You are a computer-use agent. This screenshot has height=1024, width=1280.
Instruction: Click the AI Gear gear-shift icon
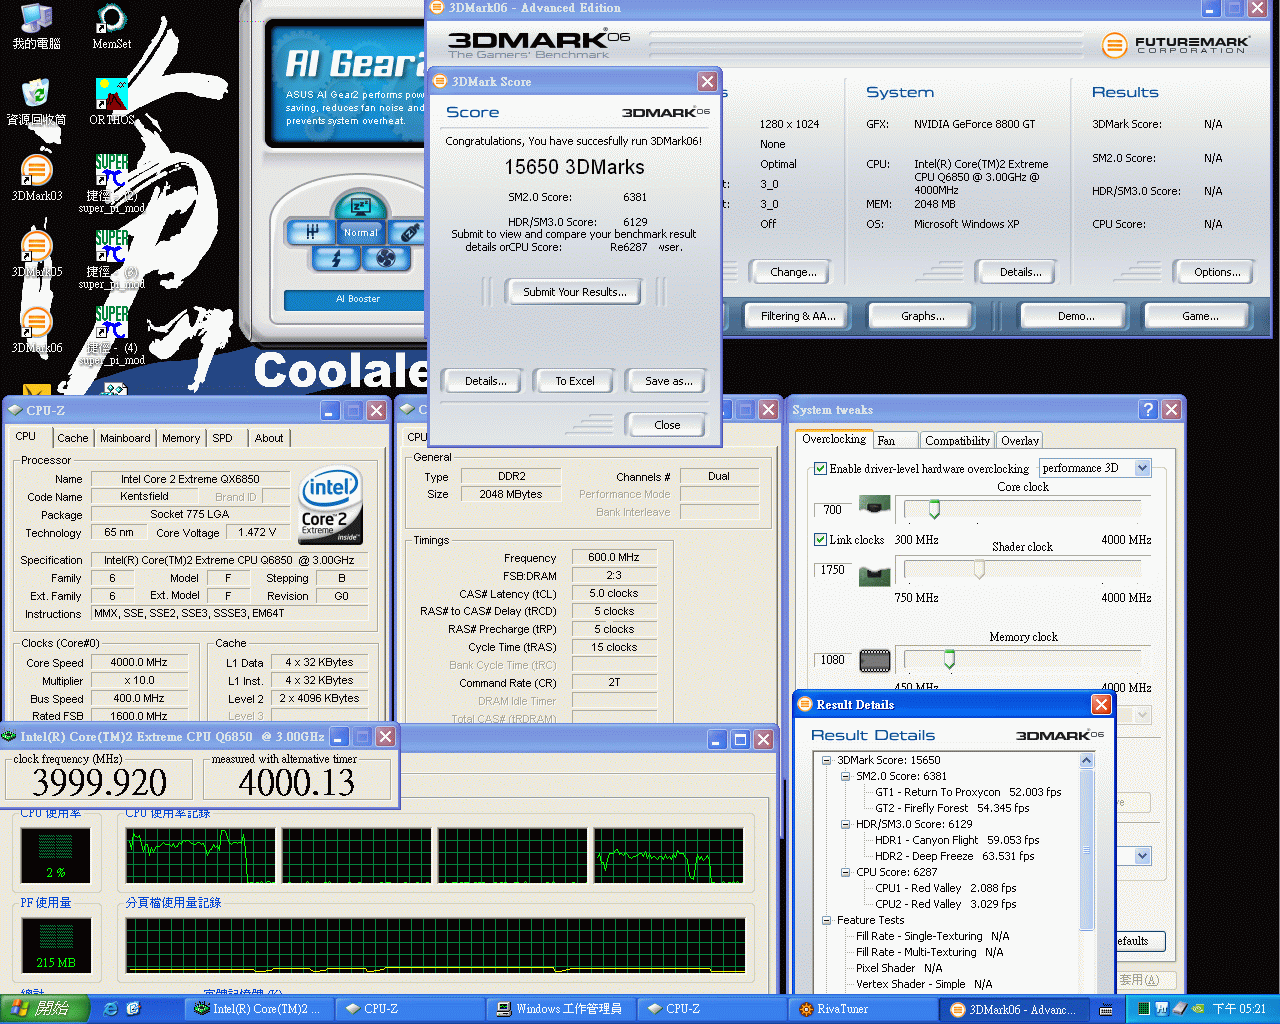point(311,232)
